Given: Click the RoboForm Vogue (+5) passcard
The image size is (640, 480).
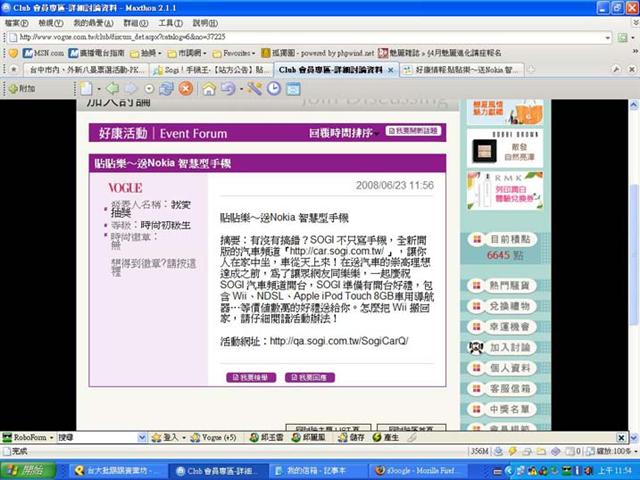Looking at the screenshot, I should [213, 438].
